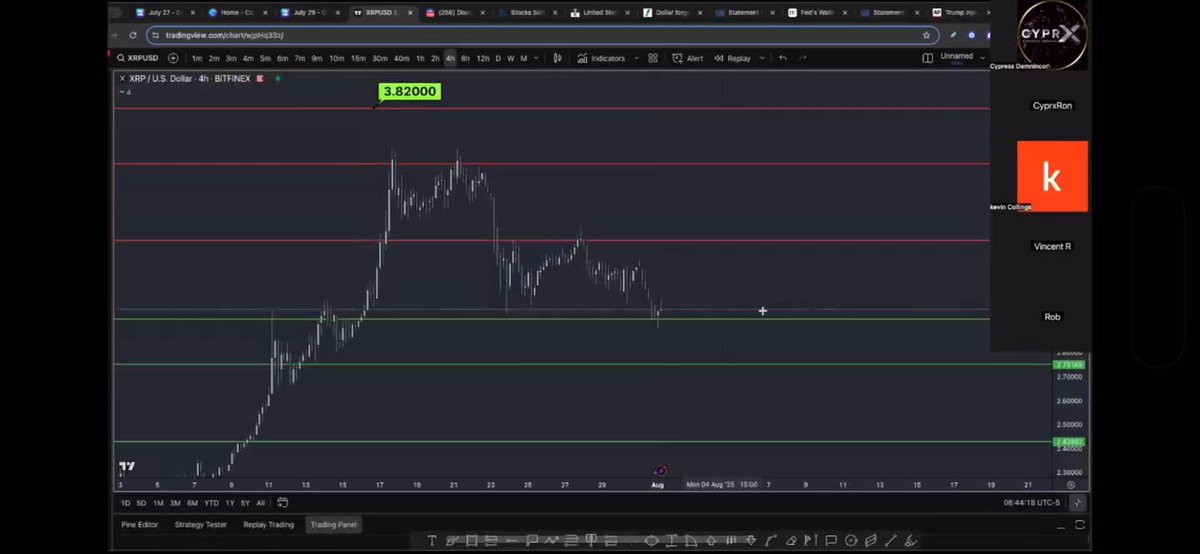Select the 8h timeframe
Image resolution: width=1200 pixels, height=554 pixels.
coord(465,58)
